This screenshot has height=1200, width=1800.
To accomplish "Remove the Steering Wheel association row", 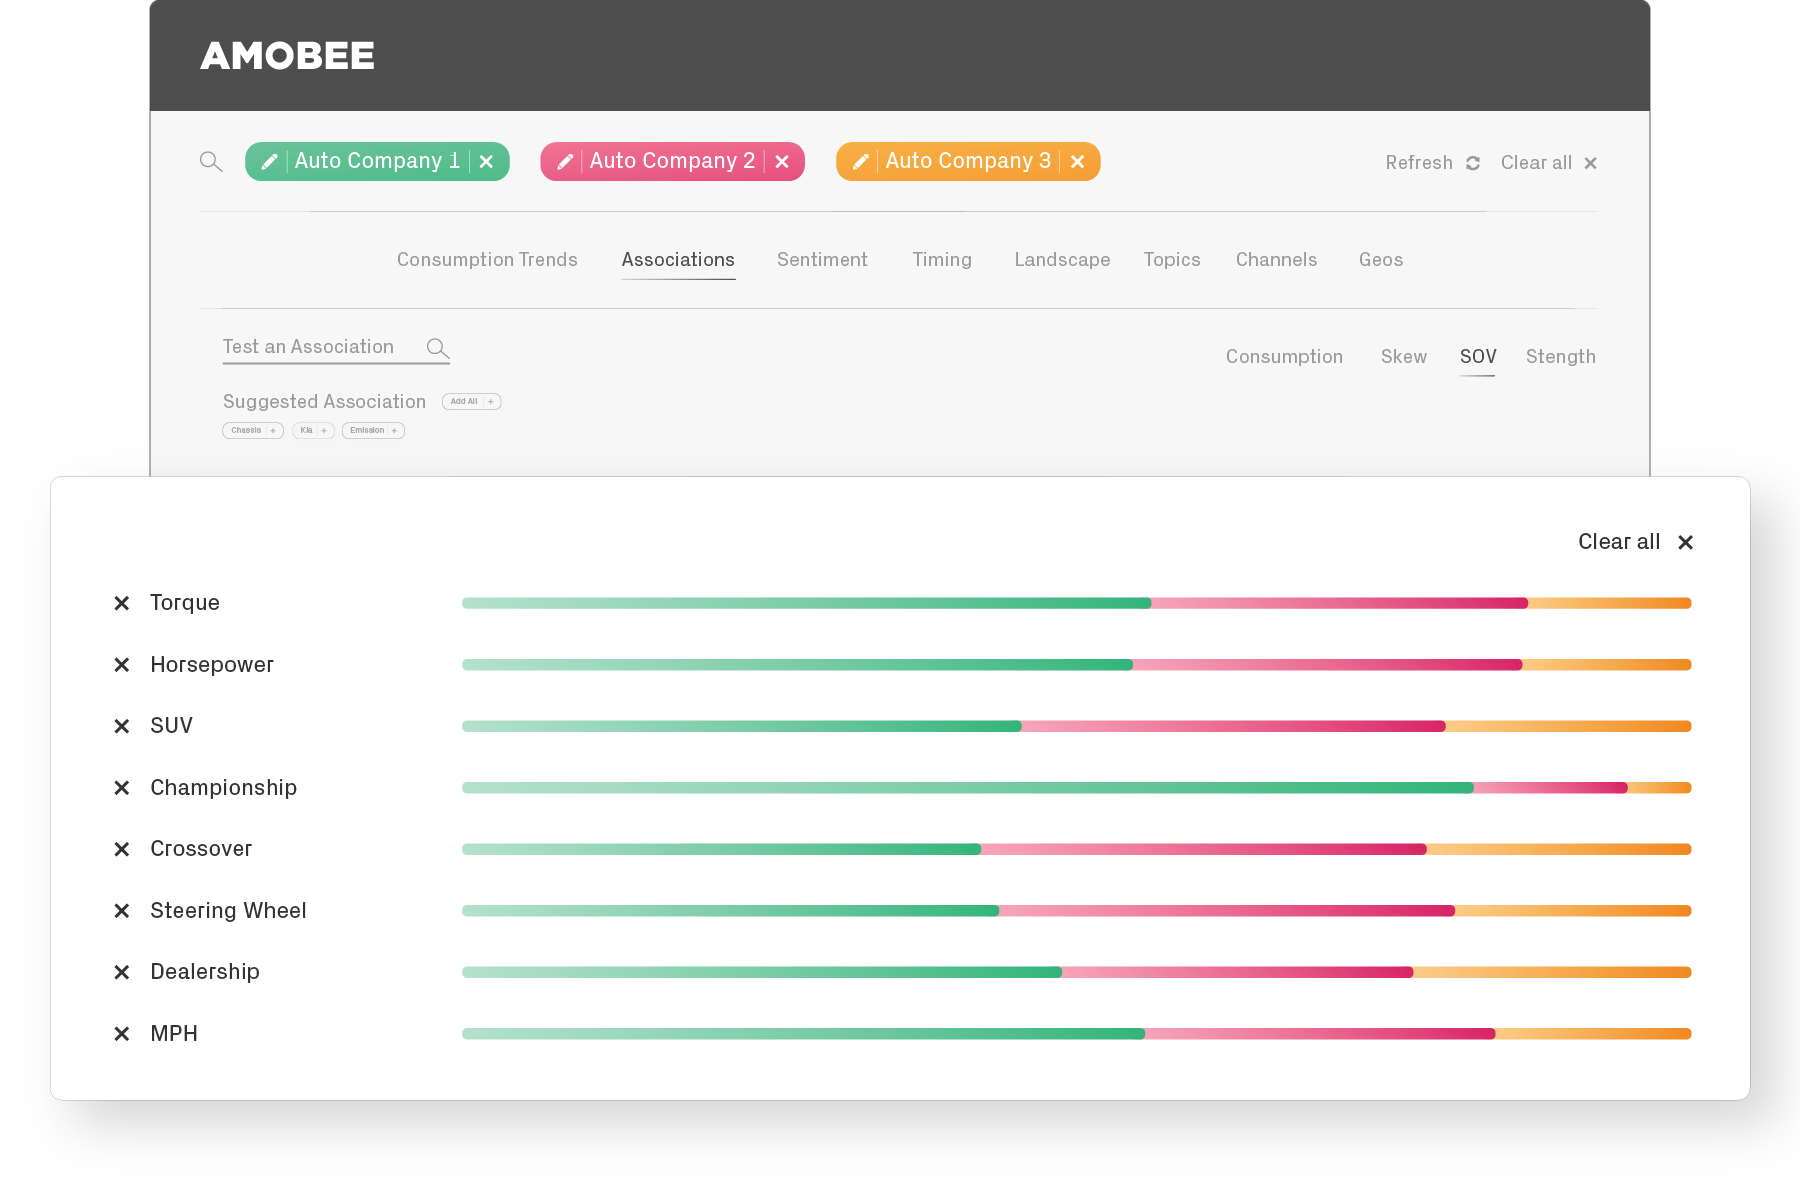I will (x=122, y=911).
